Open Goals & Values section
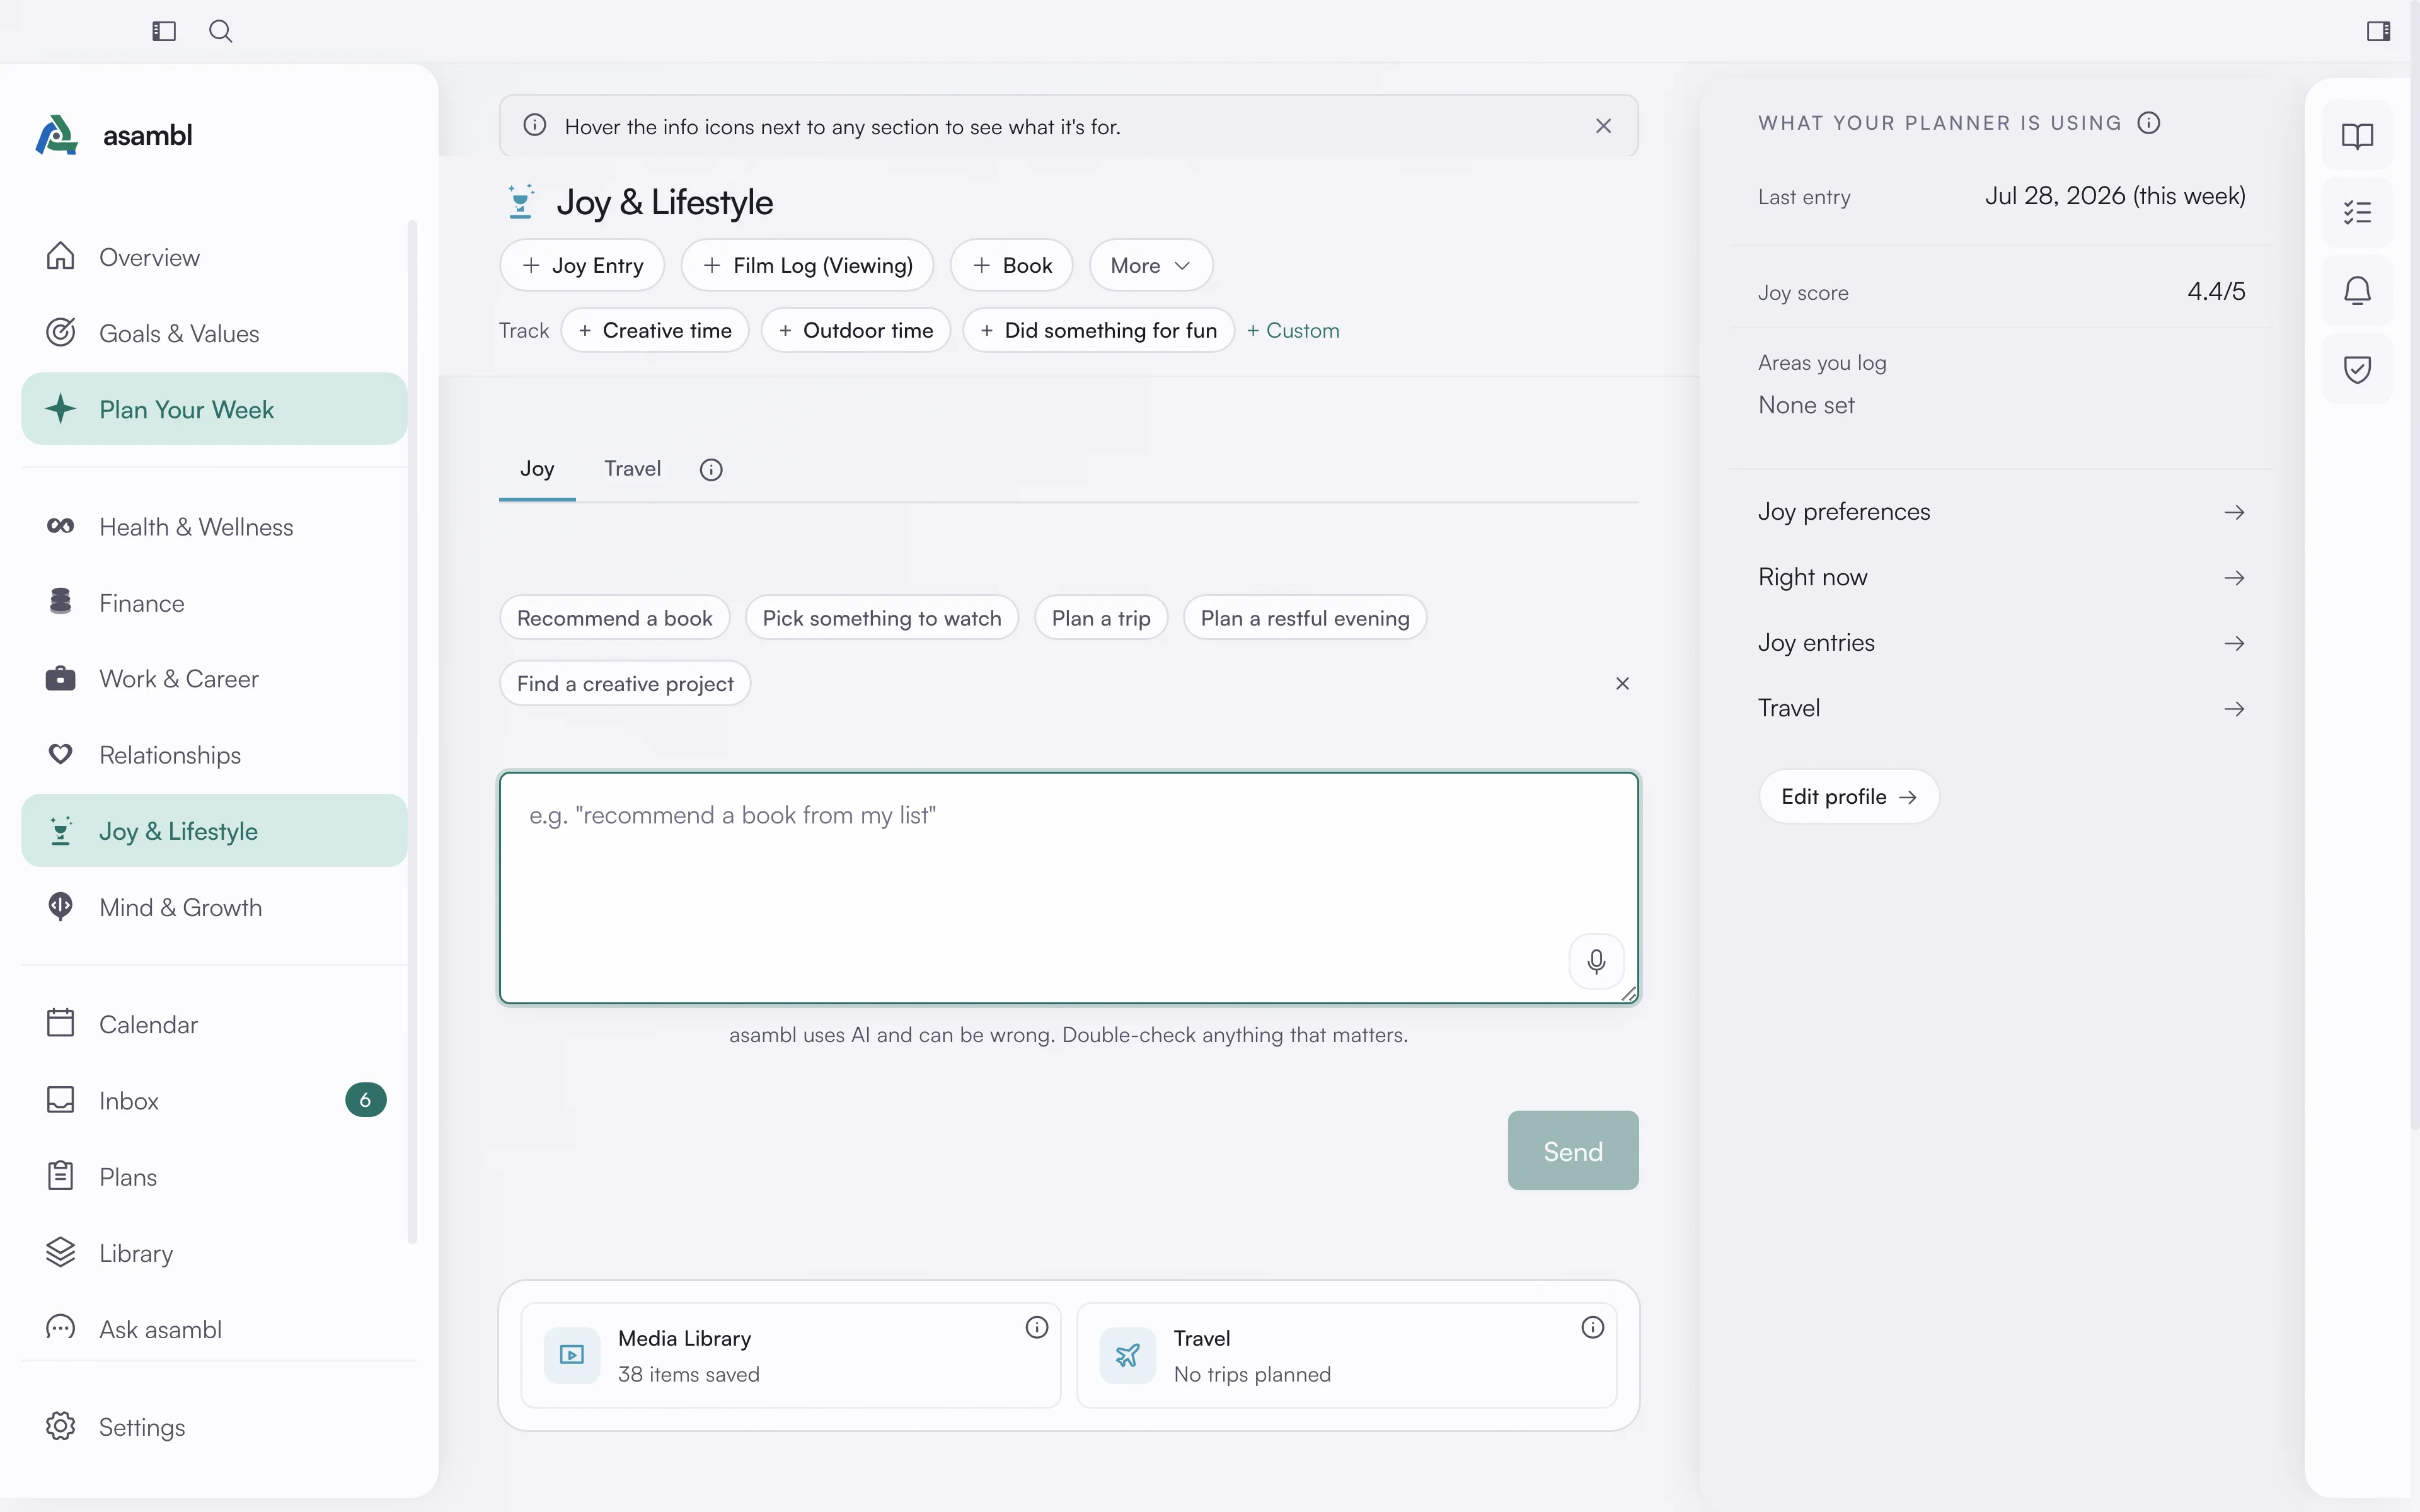2420x1512 pixels. pyautogui.click(x=214, y=333)
